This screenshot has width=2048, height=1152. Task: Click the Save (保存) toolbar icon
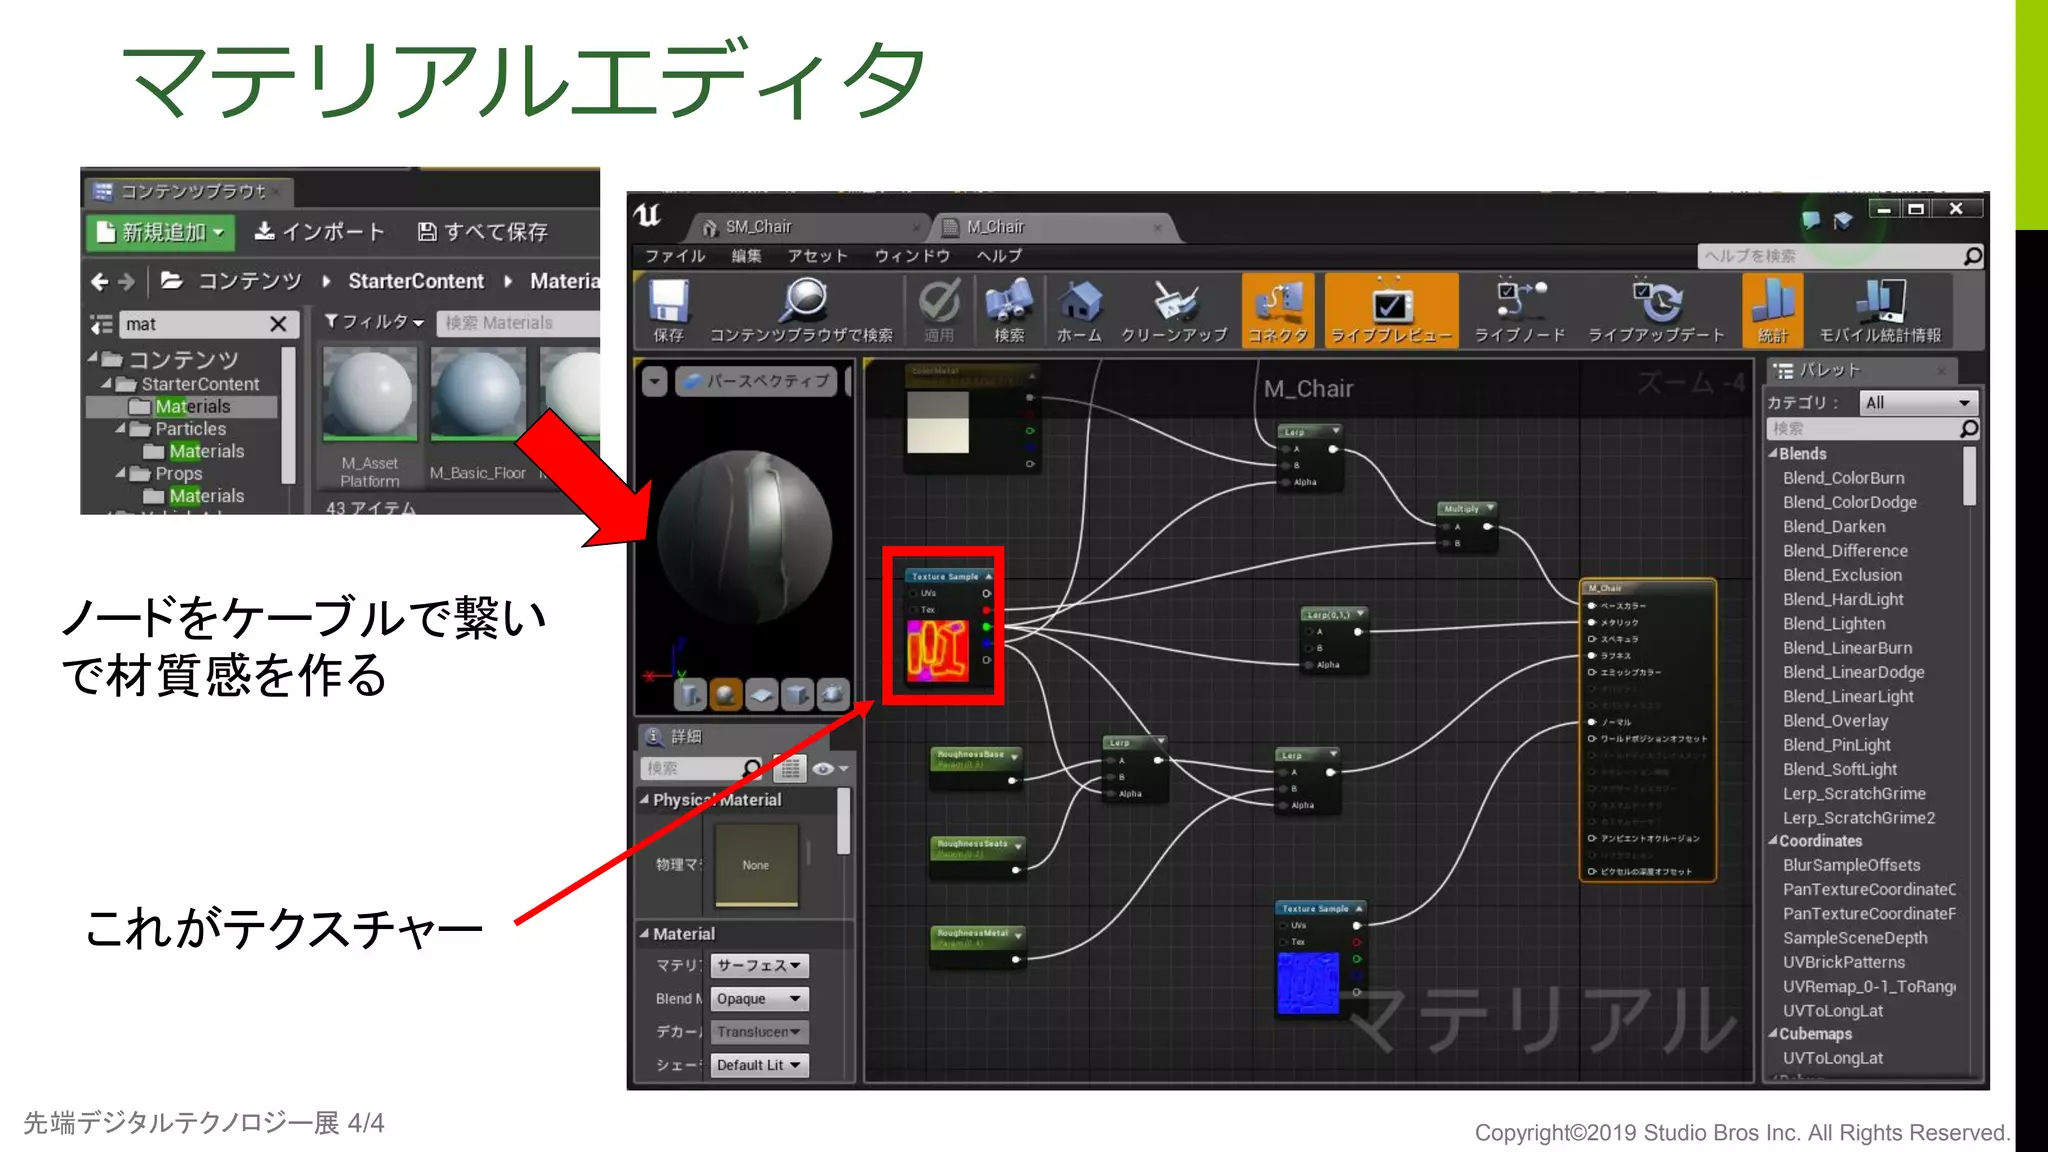pos(669,310)
